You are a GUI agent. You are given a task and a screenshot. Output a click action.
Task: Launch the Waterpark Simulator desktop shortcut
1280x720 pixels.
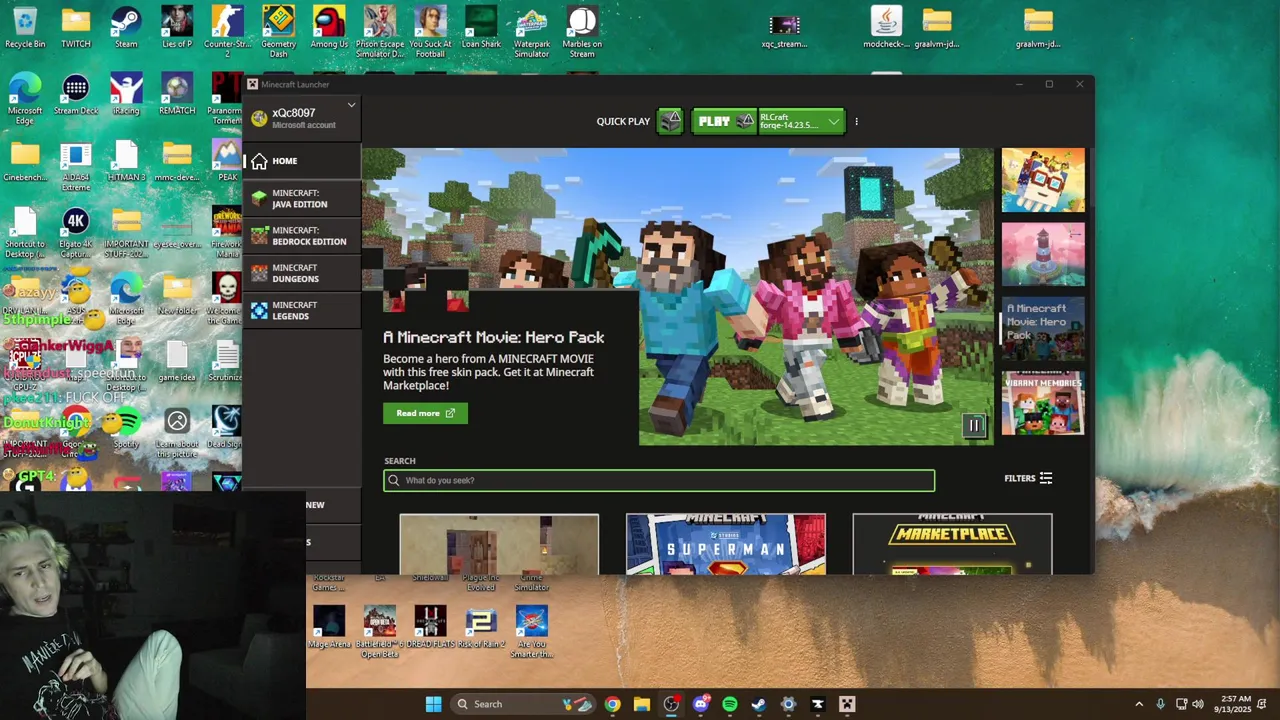532,31
